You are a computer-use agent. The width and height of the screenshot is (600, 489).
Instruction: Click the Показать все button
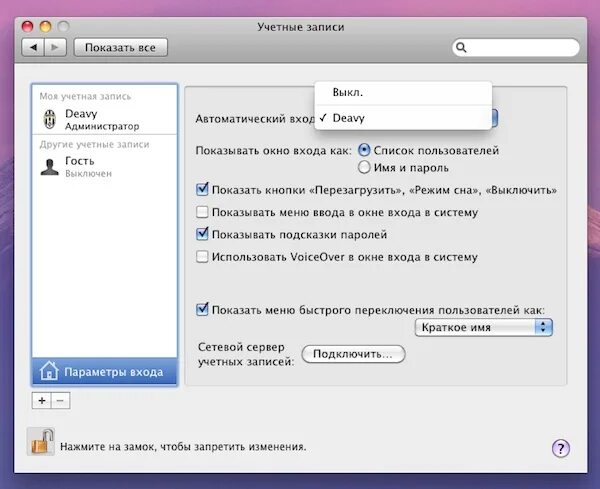click(x=121, y=47)
